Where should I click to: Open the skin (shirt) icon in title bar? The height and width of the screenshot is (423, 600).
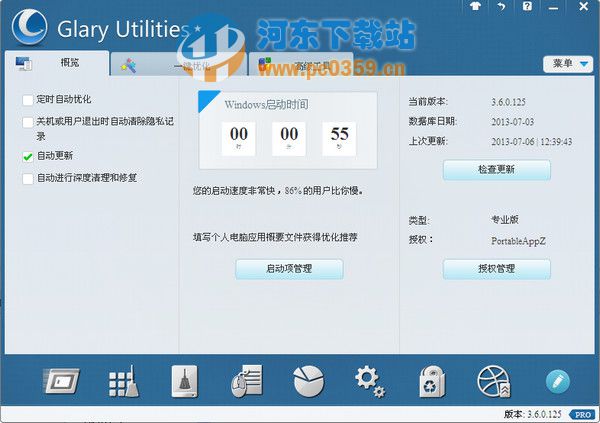(x=475, y=6)
